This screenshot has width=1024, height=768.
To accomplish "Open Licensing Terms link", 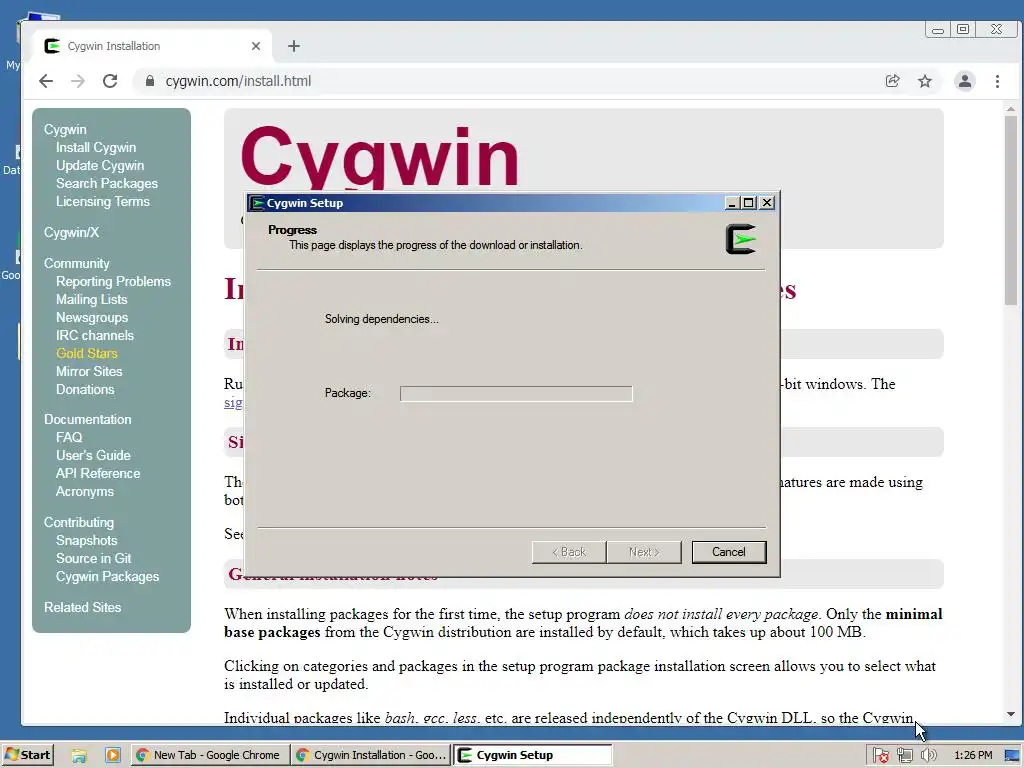I will (103, 201).
